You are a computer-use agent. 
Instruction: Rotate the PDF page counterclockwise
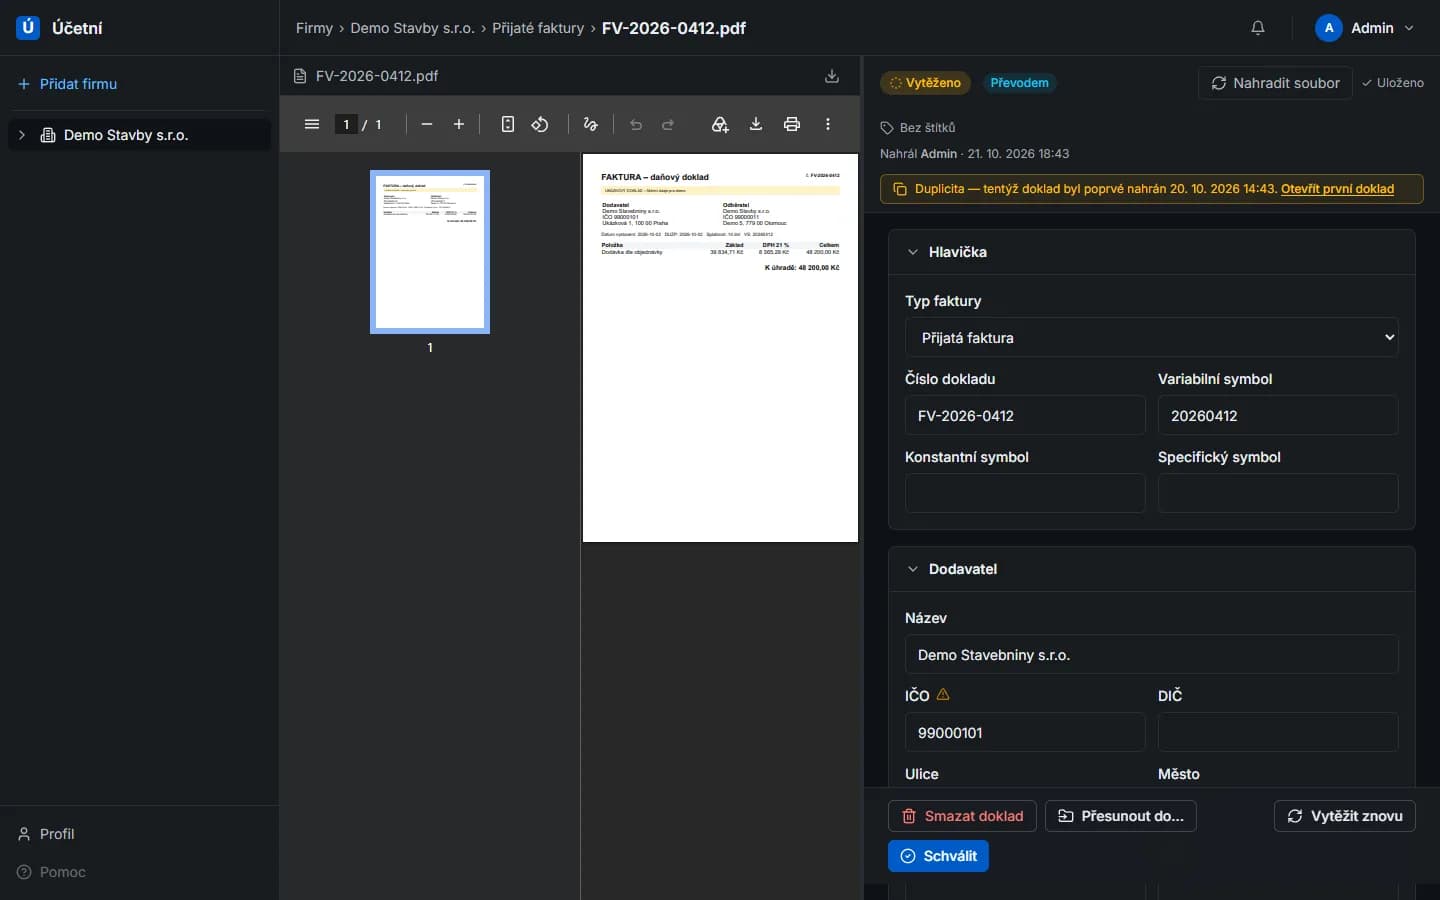point(540,124)
